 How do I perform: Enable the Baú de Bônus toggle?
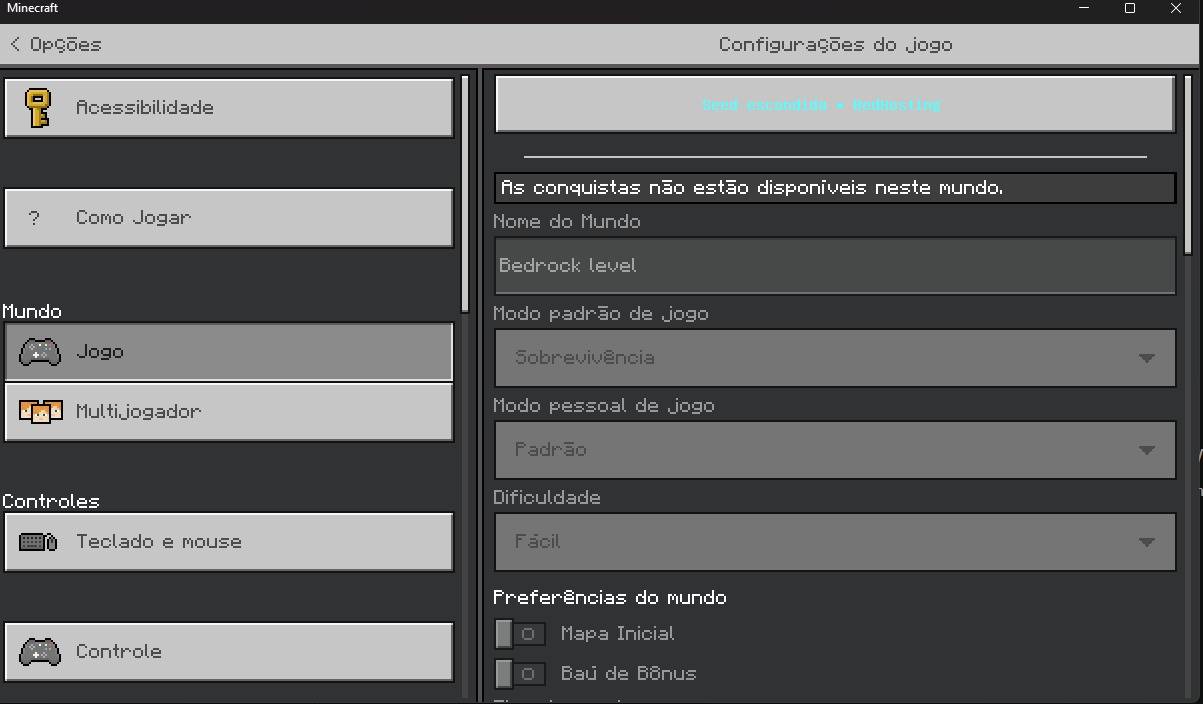tap(519, 673)
